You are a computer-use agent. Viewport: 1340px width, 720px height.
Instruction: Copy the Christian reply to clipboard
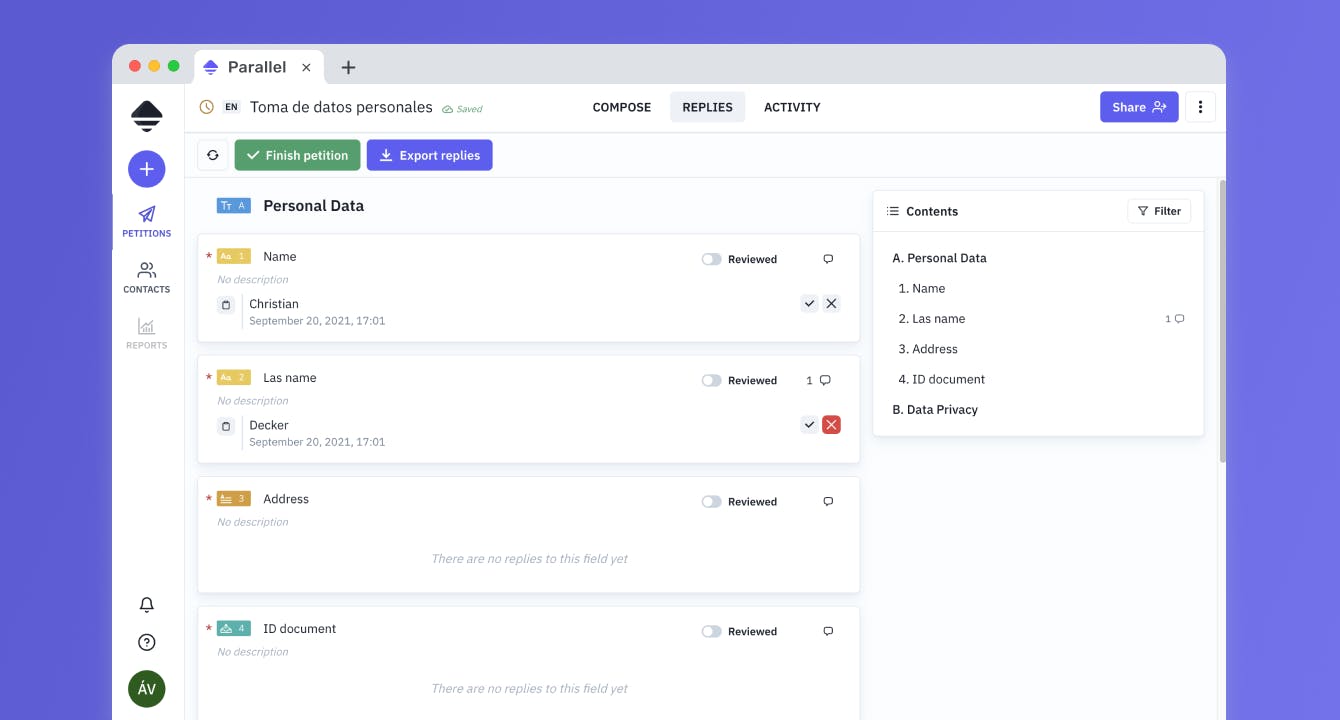pyautogui.click(x=226, y=304)
